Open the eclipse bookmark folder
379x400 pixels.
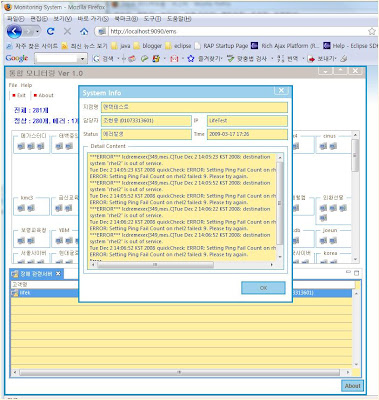(x=178, y=46)
